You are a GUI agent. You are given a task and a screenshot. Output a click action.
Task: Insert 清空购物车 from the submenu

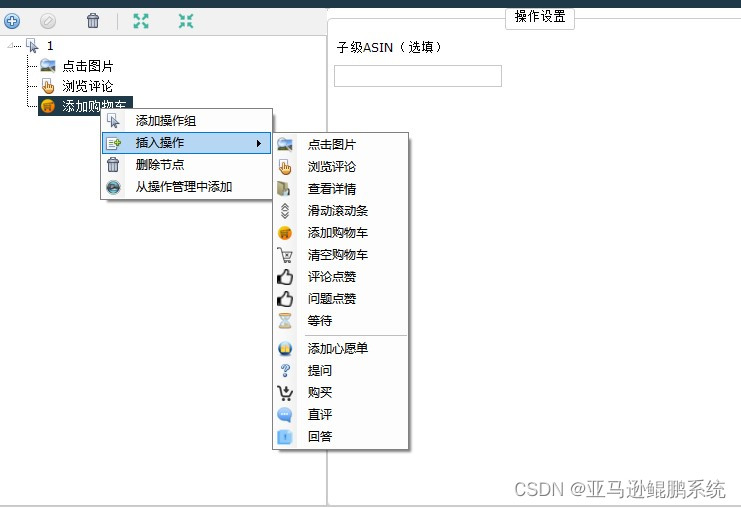point(341,255)
